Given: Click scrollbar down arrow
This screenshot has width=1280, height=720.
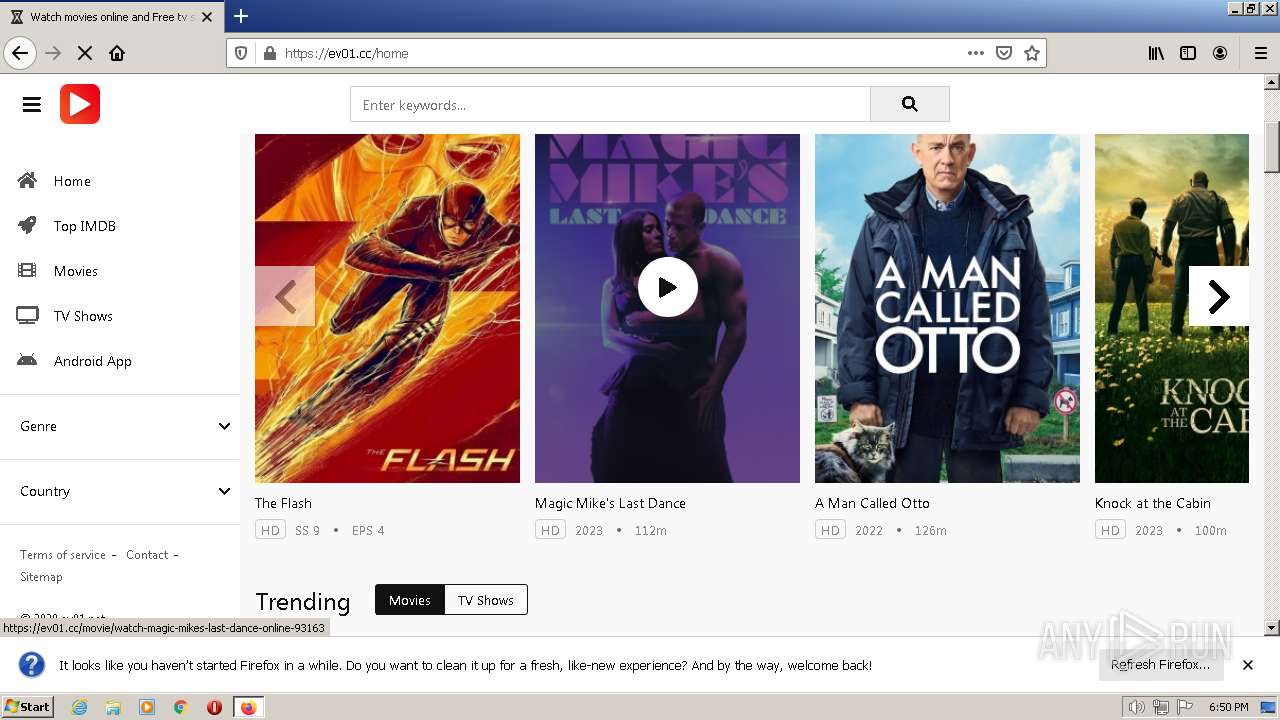Looking at the screenshot, I should pyautogui.click(x=1272, y=628).
